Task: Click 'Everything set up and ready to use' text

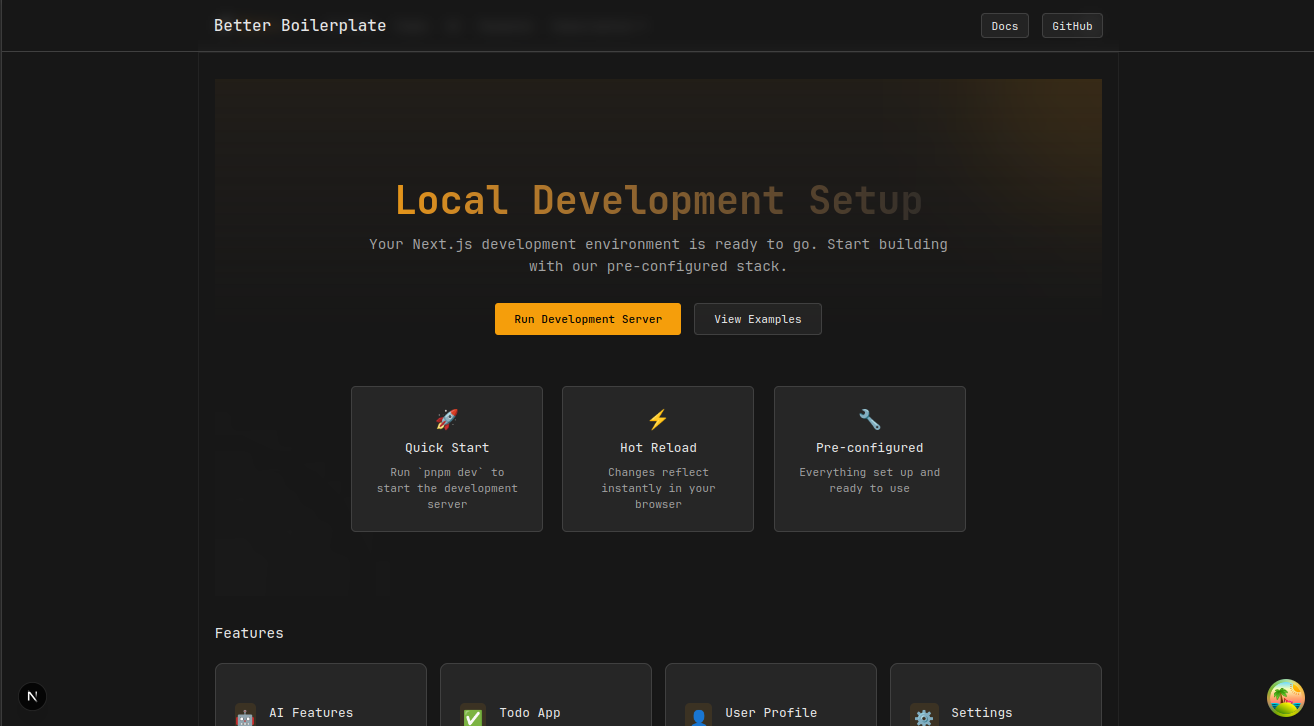Action: point(870,480)
